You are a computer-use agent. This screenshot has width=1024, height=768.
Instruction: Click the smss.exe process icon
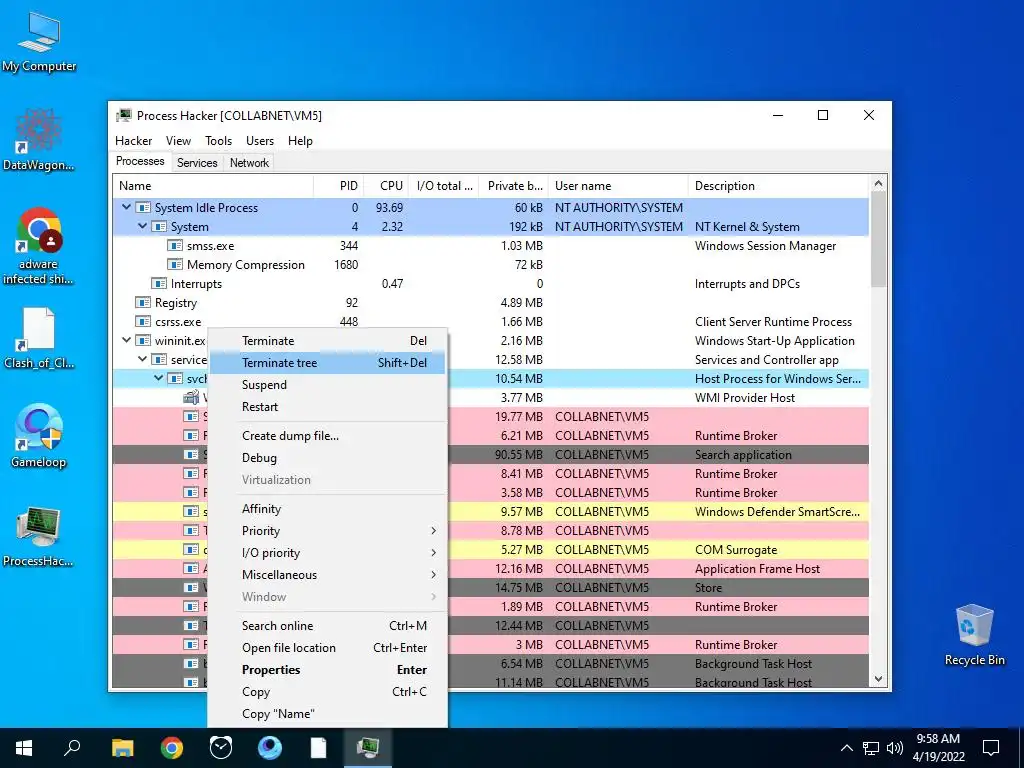click(x=174, y=246)
